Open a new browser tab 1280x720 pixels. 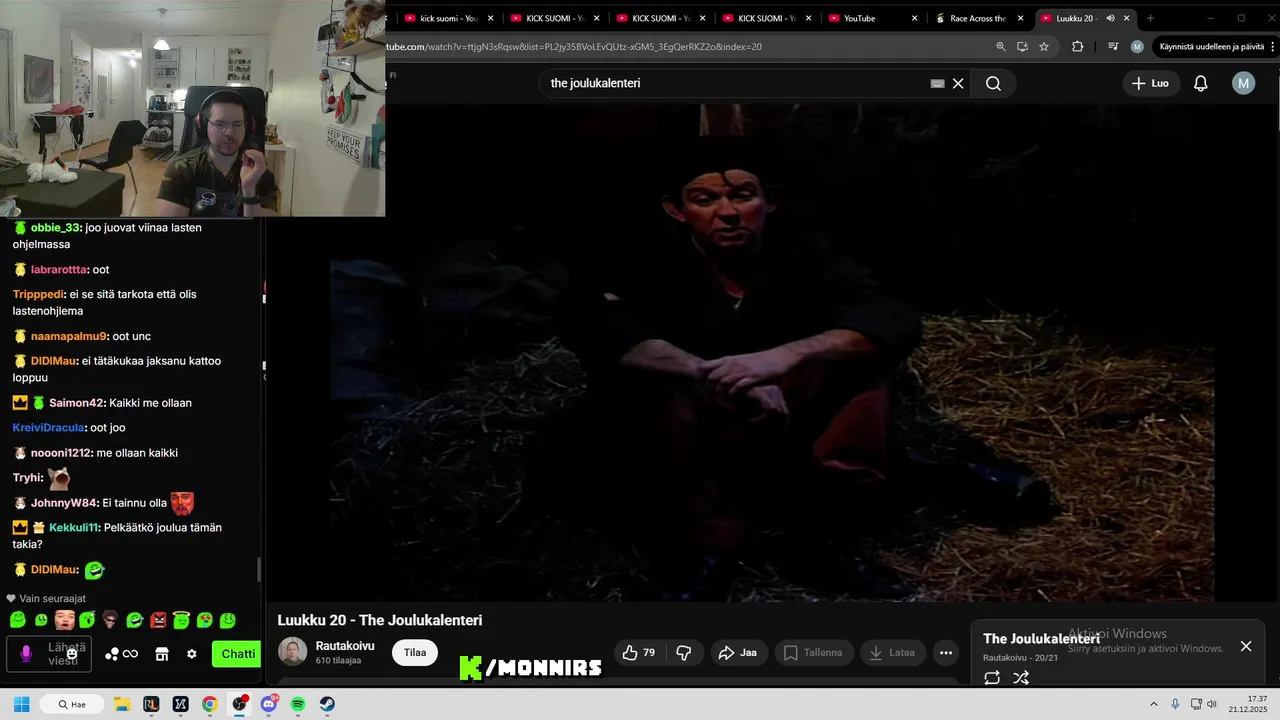[1150, 18]
